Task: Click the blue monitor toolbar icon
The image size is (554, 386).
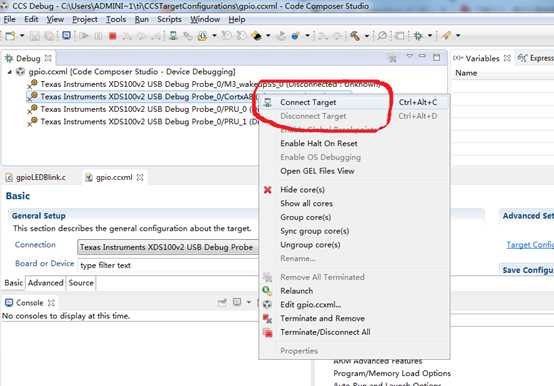Action: tap(66, 36)
